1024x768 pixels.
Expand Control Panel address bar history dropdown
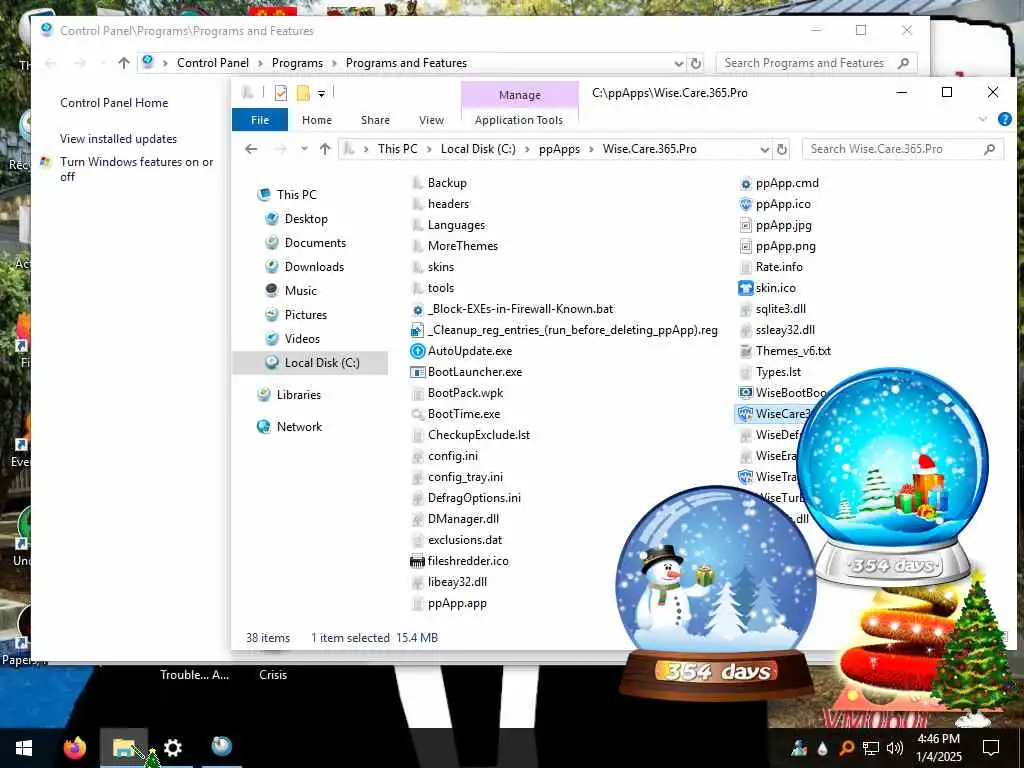[679, 63]
